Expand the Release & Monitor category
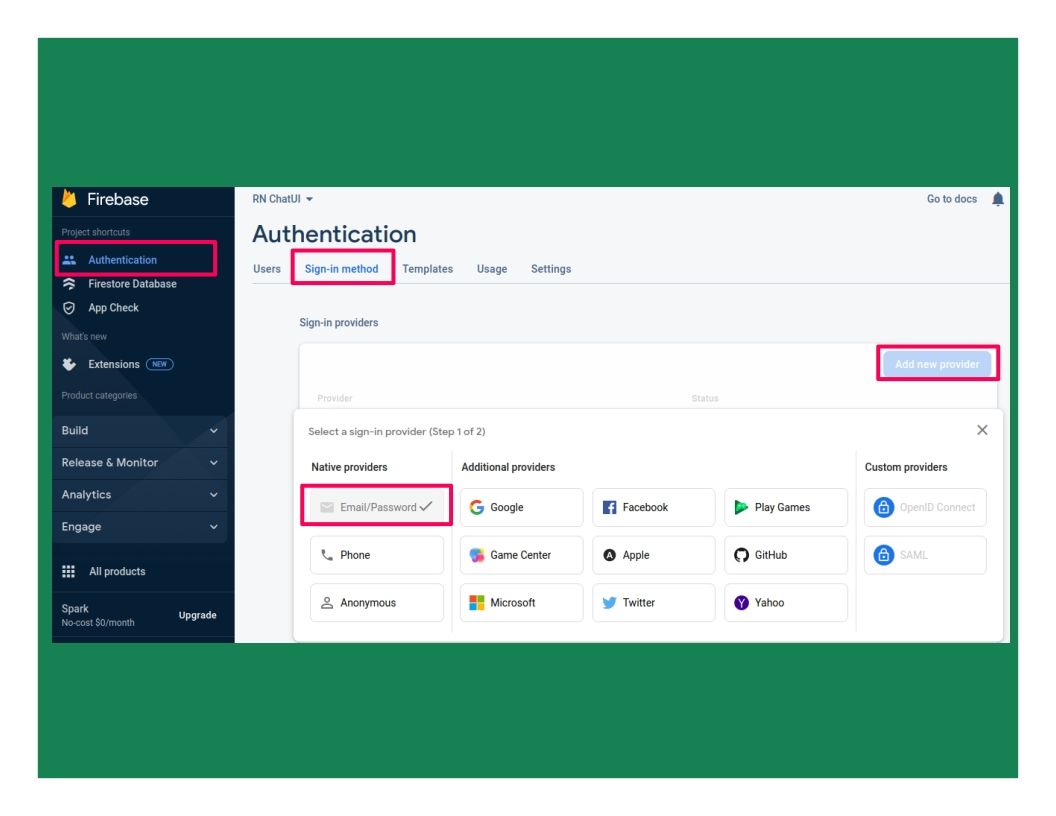 click(x=139, y=463)
